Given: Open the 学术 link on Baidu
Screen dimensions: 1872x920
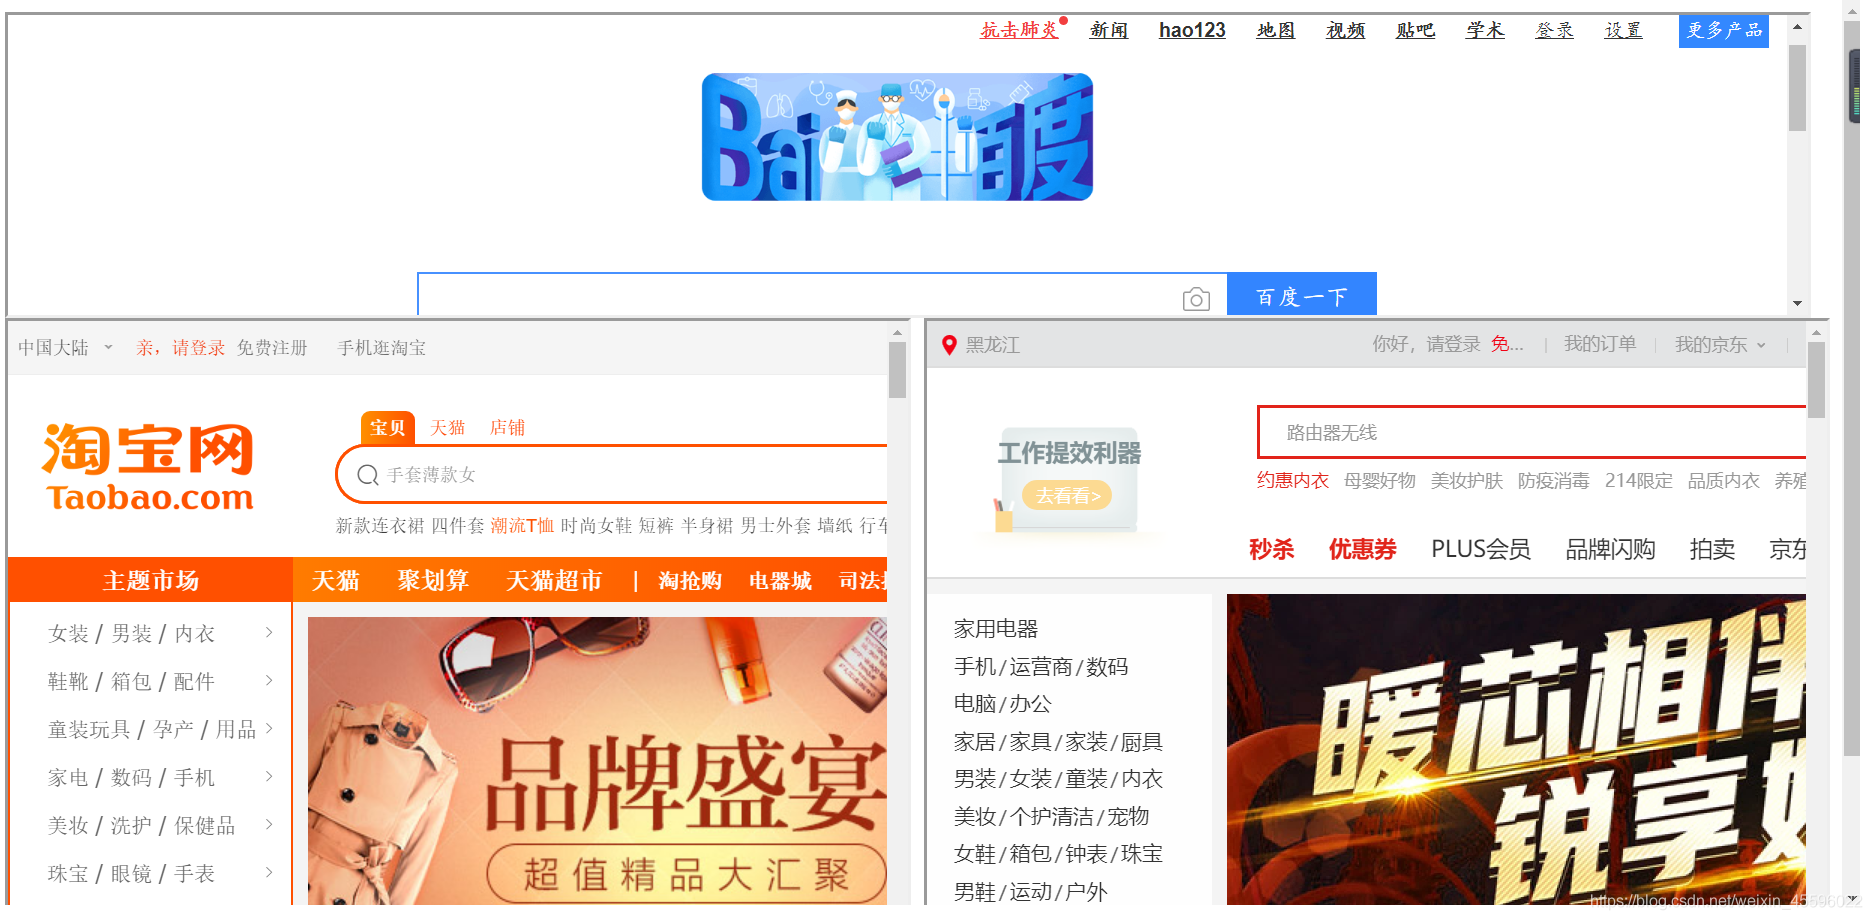Looking at the screenshot, I should point(1485,30).
